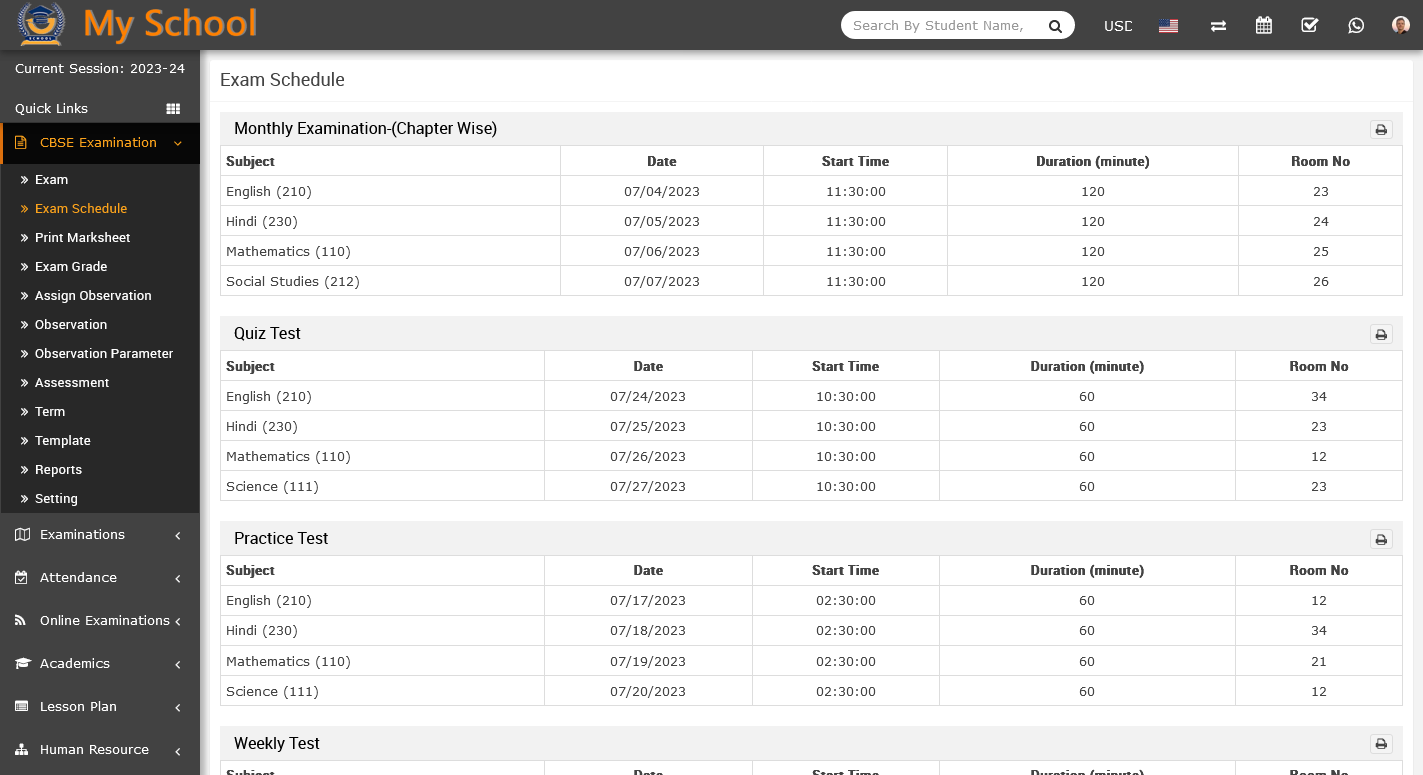Image resolution: width=1423 pixels, height=775 pixels.
Task: Open Print Marksheet submenu item
Action: click(x=82, y=238)
